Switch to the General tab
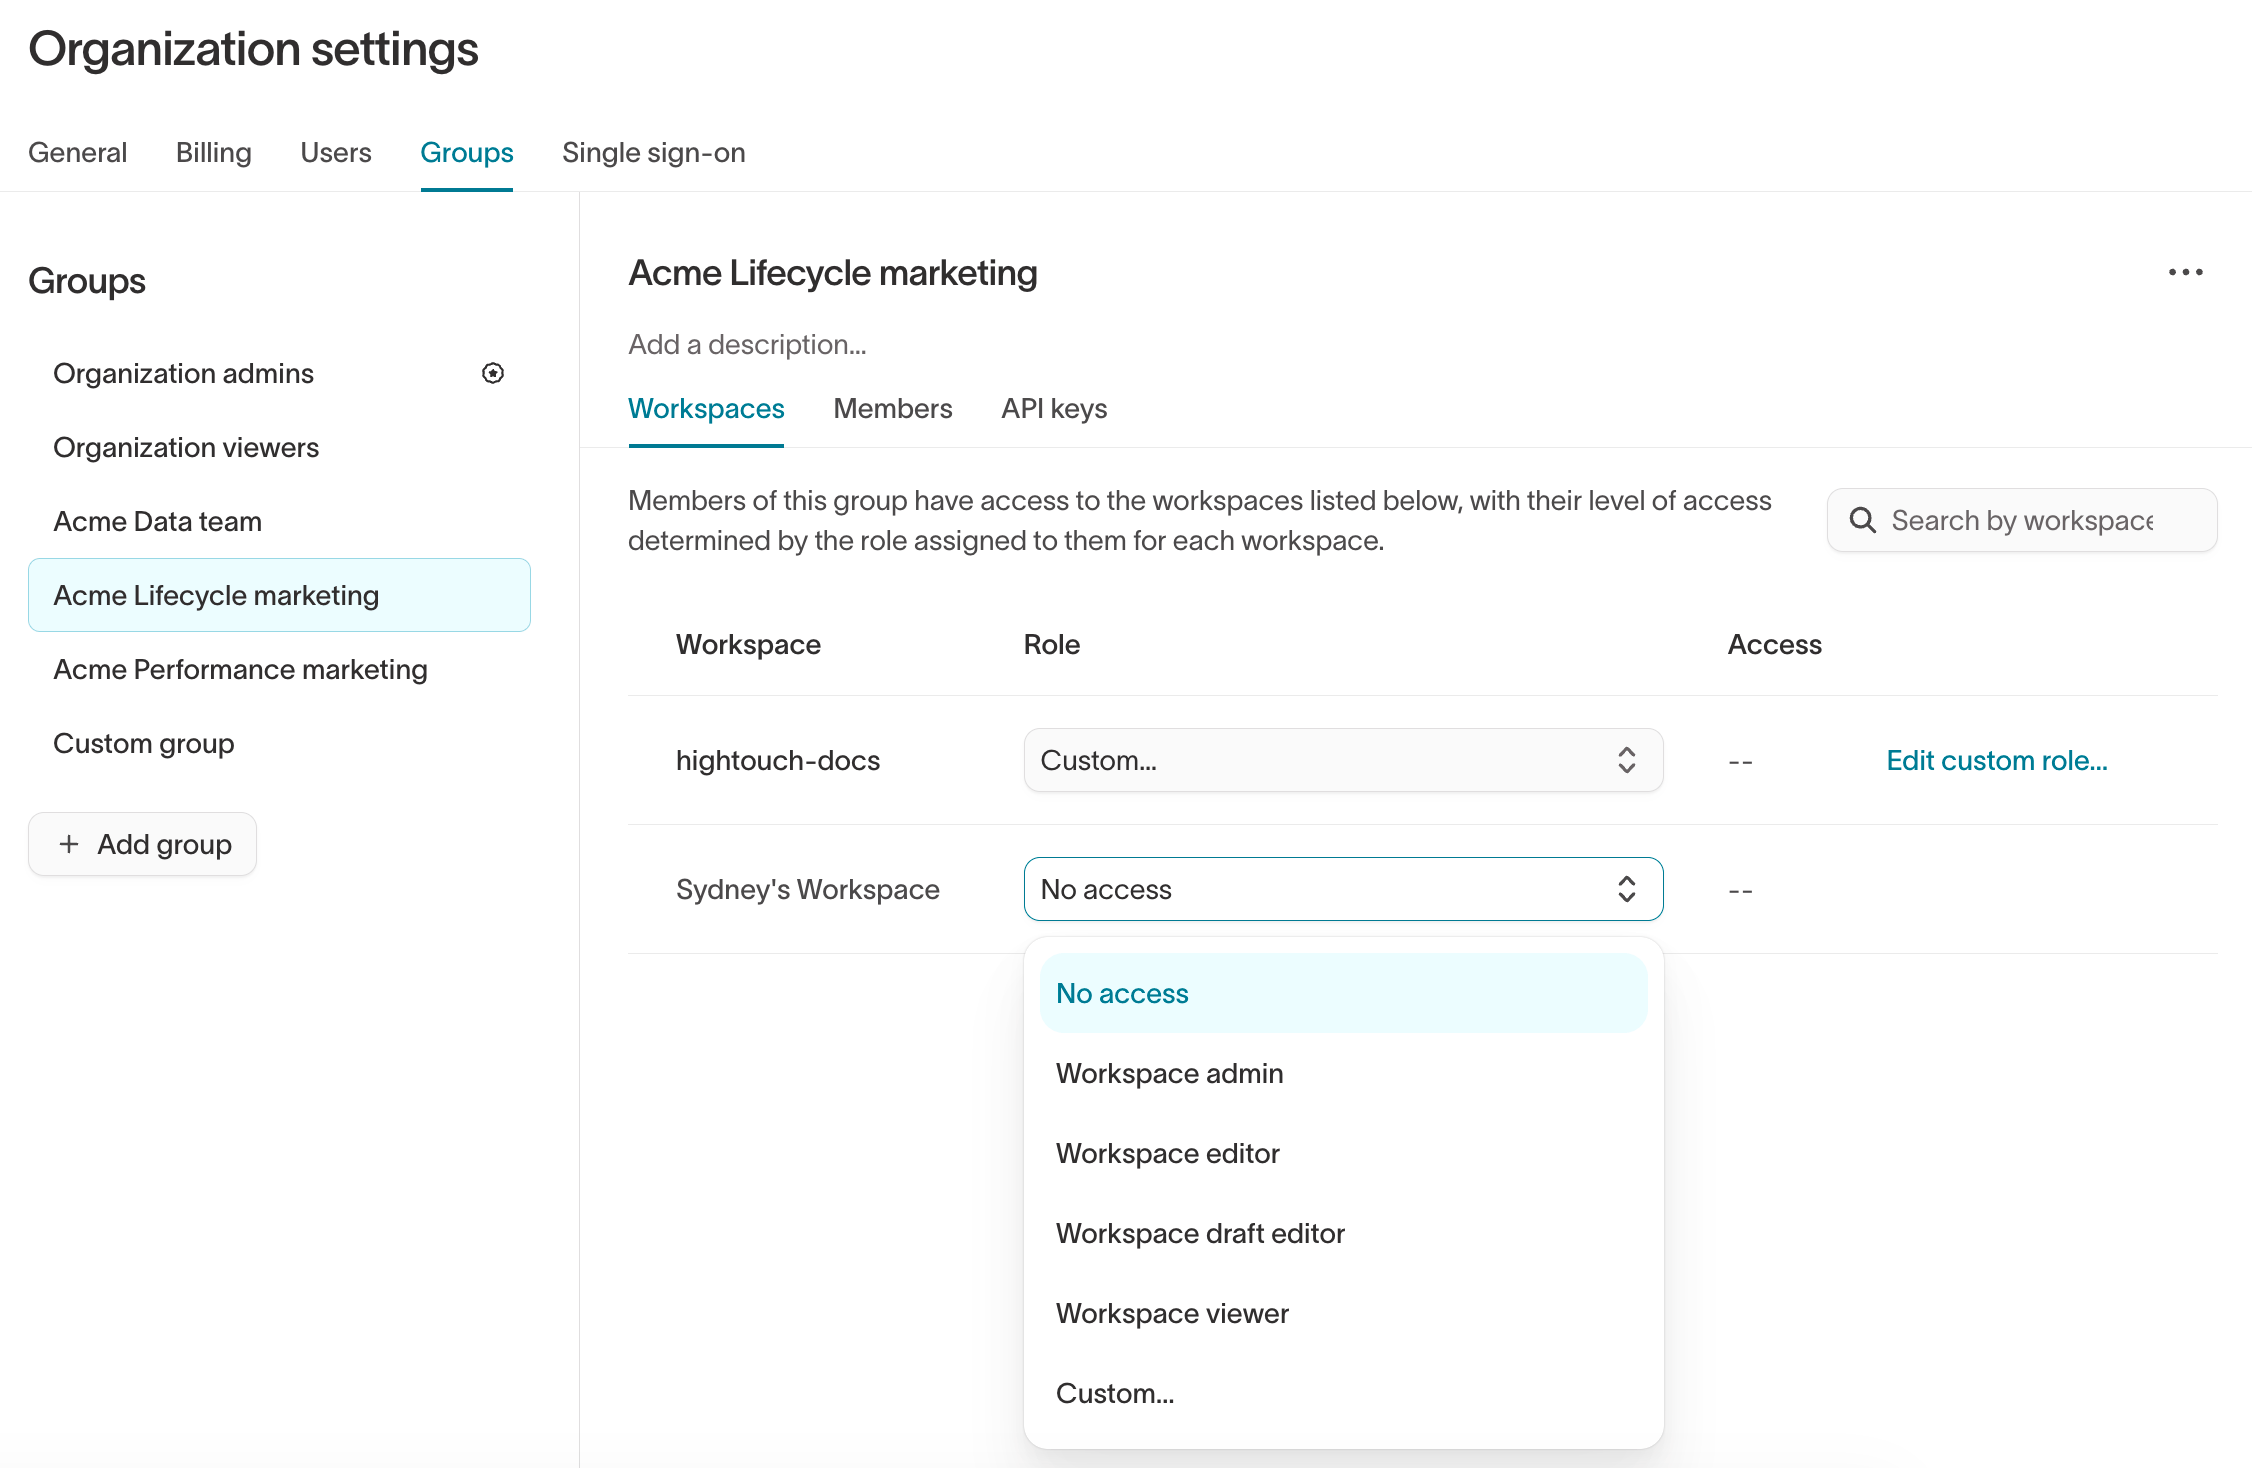This screenshot has width=2252, height=1468. click(78, 152)
